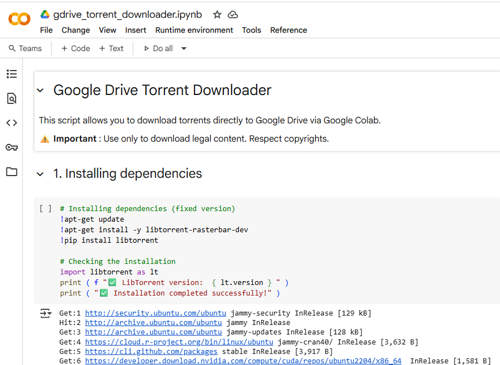Click the script description paragraph text
The image size is (500, 365).
210,120
